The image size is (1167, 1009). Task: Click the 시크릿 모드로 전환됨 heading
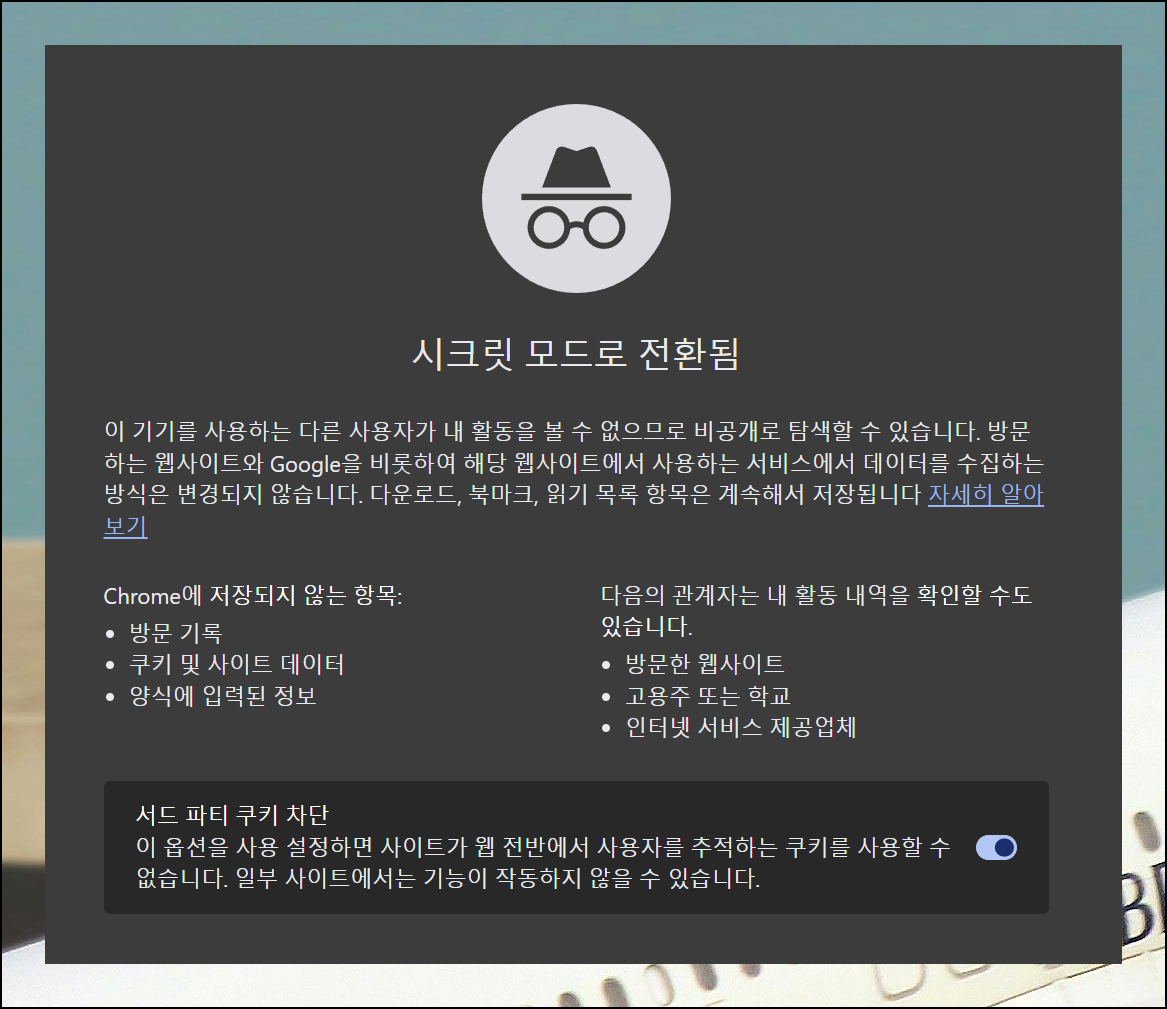(575, 353)
